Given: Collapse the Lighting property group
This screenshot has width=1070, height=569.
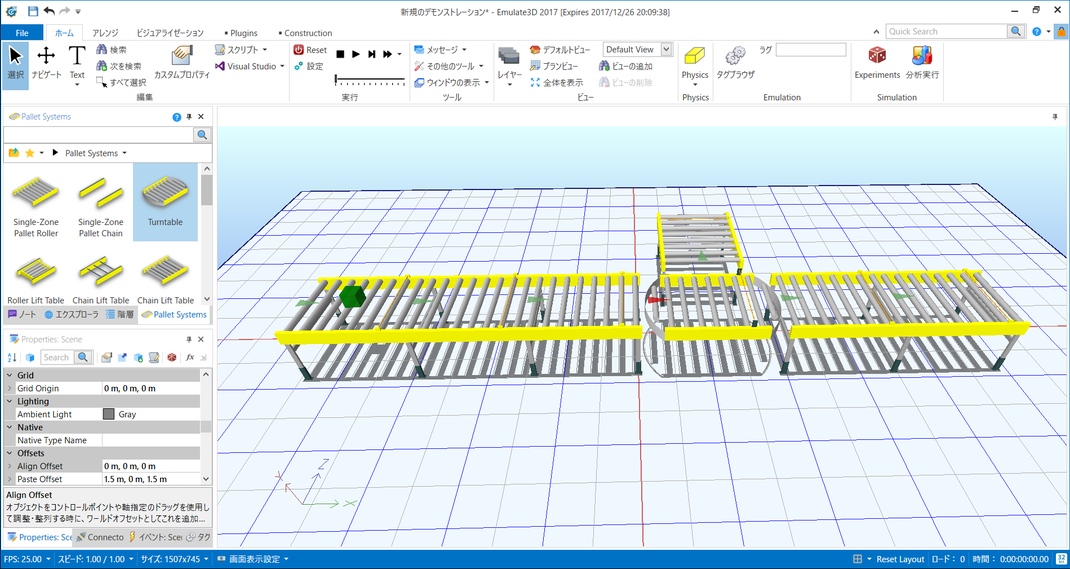Looking at the screenshot, I should click(x=9, y=401).
